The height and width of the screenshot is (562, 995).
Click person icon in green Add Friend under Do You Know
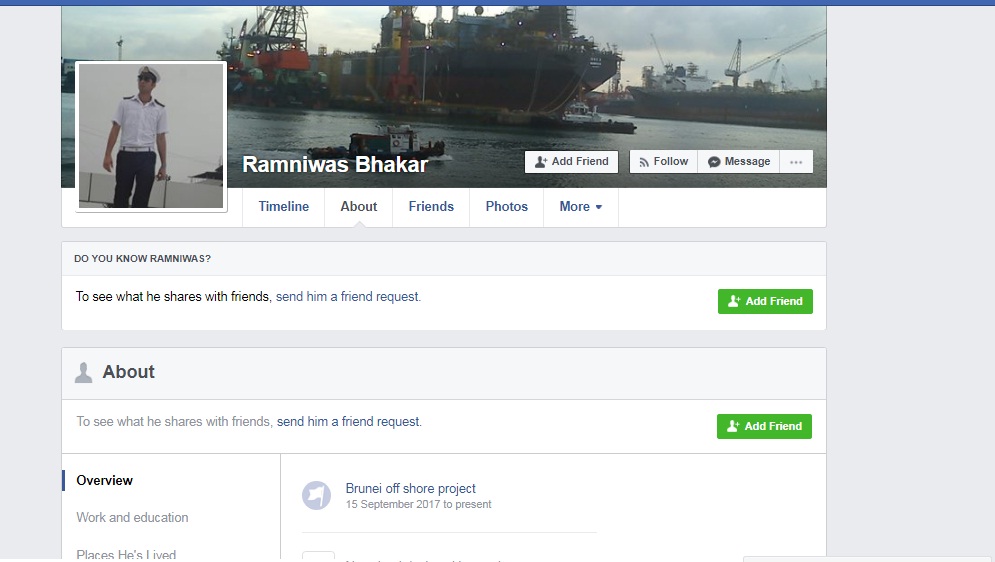[x=734, y=301]
